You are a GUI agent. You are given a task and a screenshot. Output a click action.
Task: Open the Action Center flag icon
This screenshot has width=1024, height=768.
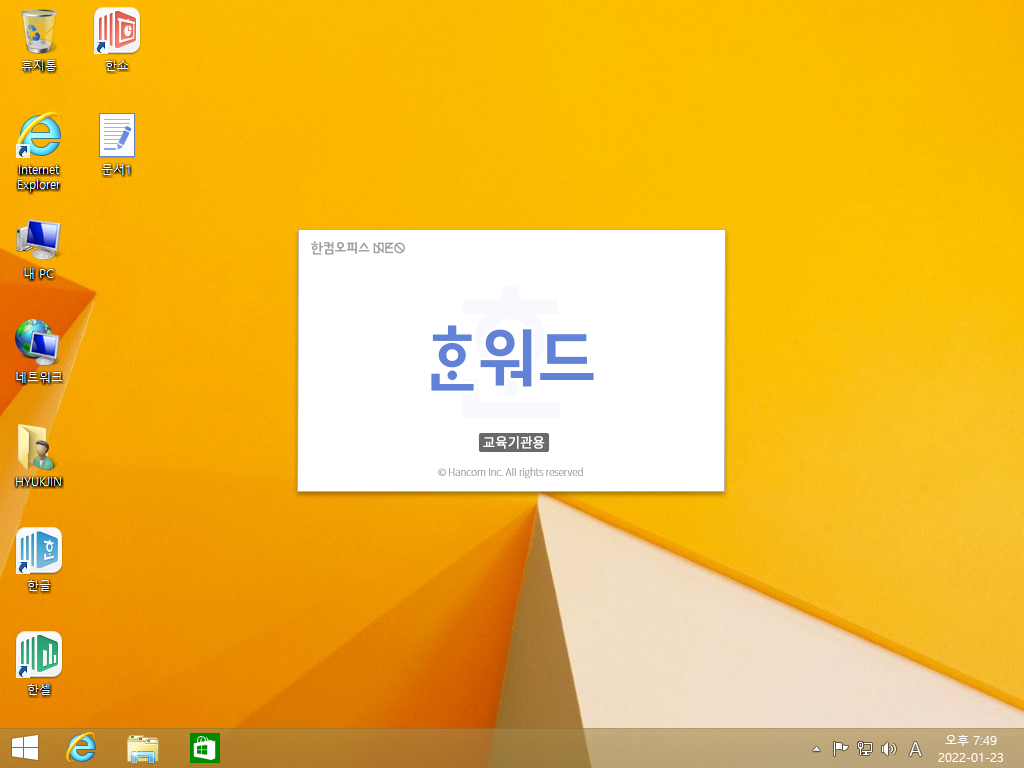[x=840, y=749]
